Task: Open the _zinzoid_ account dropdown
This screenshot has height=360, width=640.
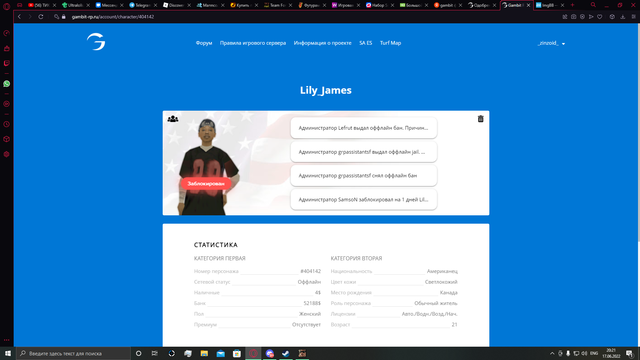Action: (x=551, y=43)
